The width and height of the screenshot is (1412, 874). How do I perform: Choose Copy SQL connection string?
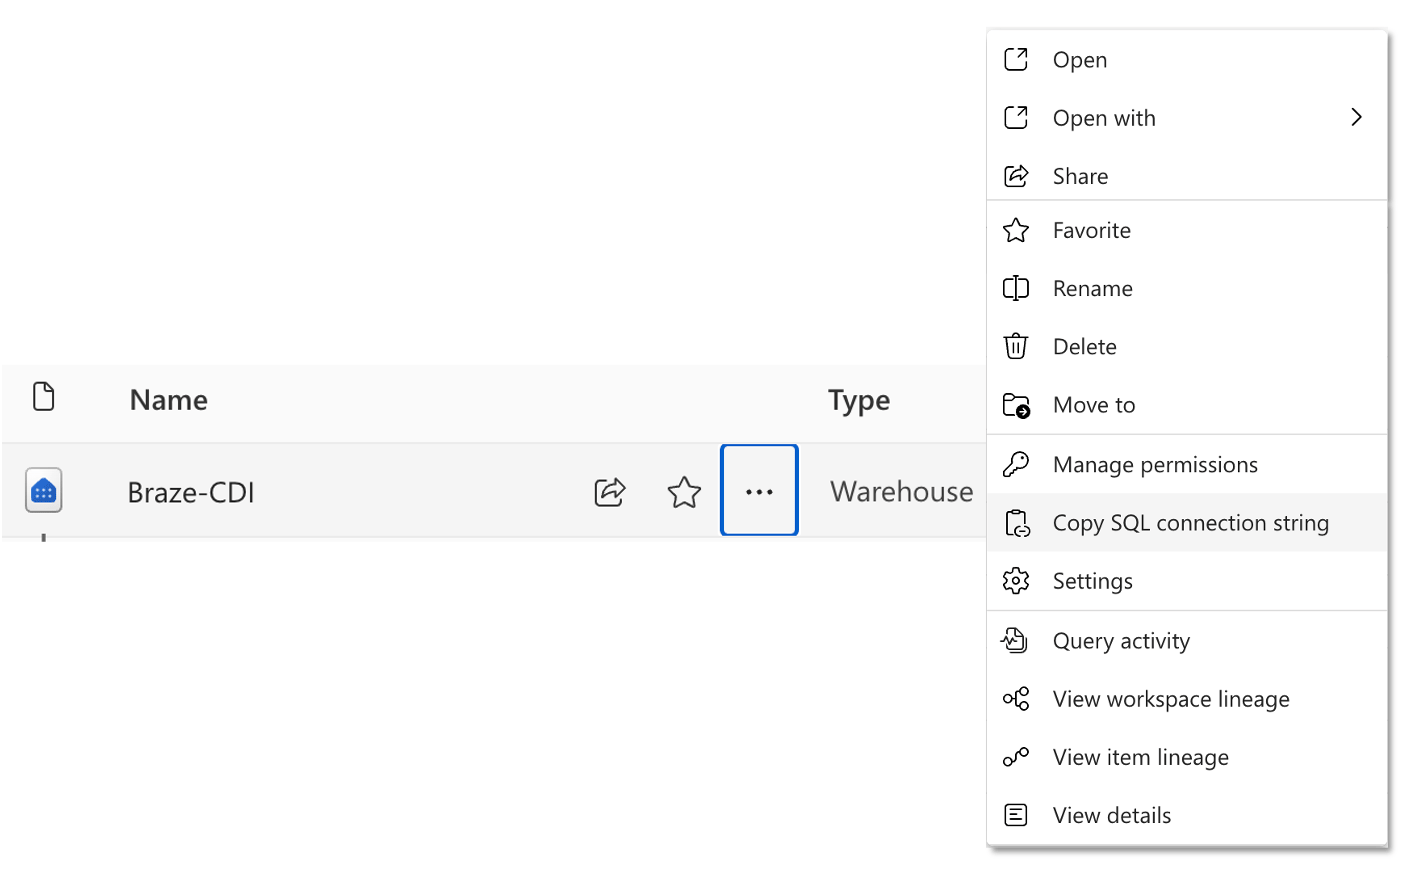tap(1190, 522)
